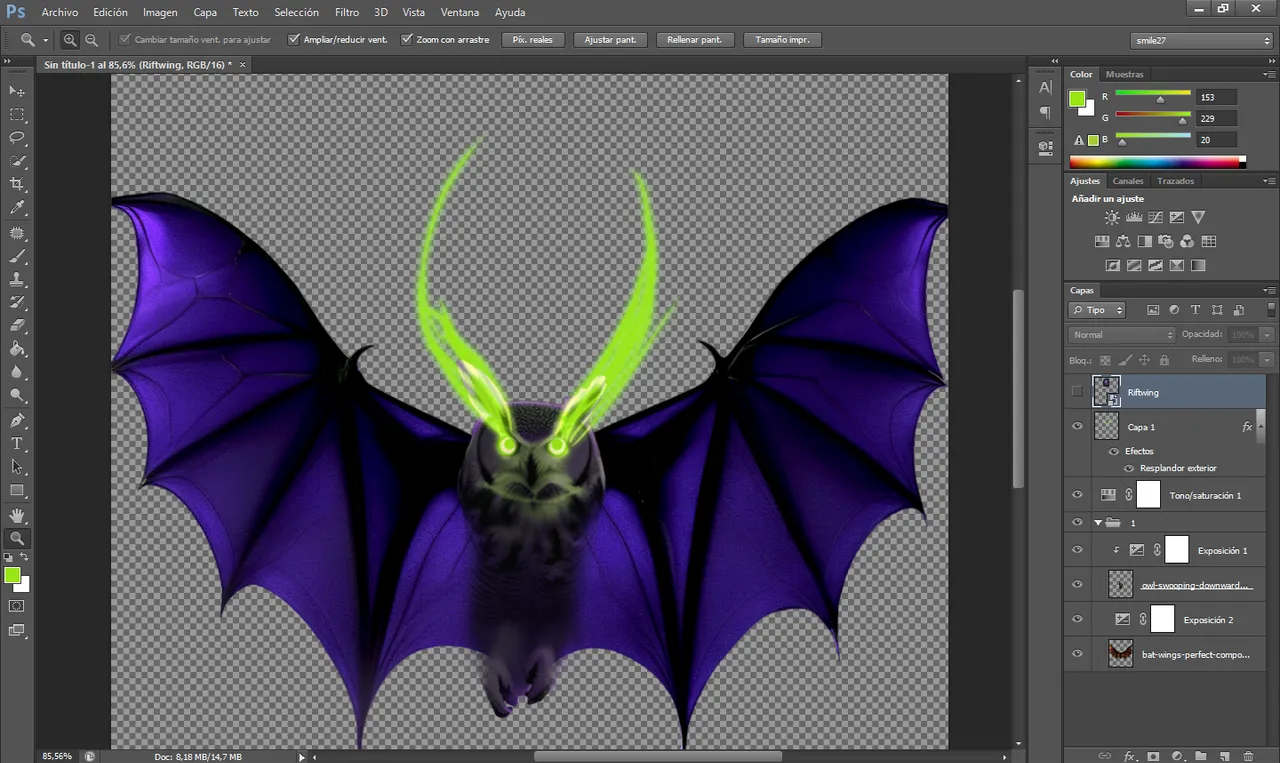Hide the bat-wings-perfect-compo layer
1280x763 pixels.
pos(1077,654)
